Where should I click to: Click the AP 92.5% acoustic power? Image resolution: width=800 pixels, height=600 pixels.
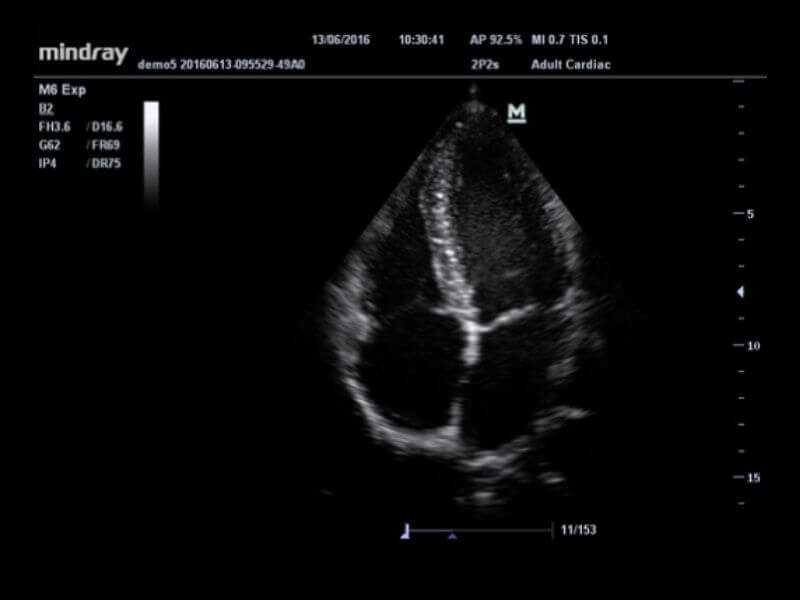(496, 40)
